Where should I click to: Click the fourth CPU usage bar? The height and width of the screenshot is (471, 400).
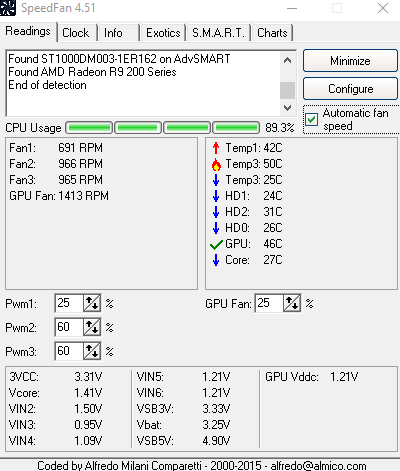pos(236,128)
